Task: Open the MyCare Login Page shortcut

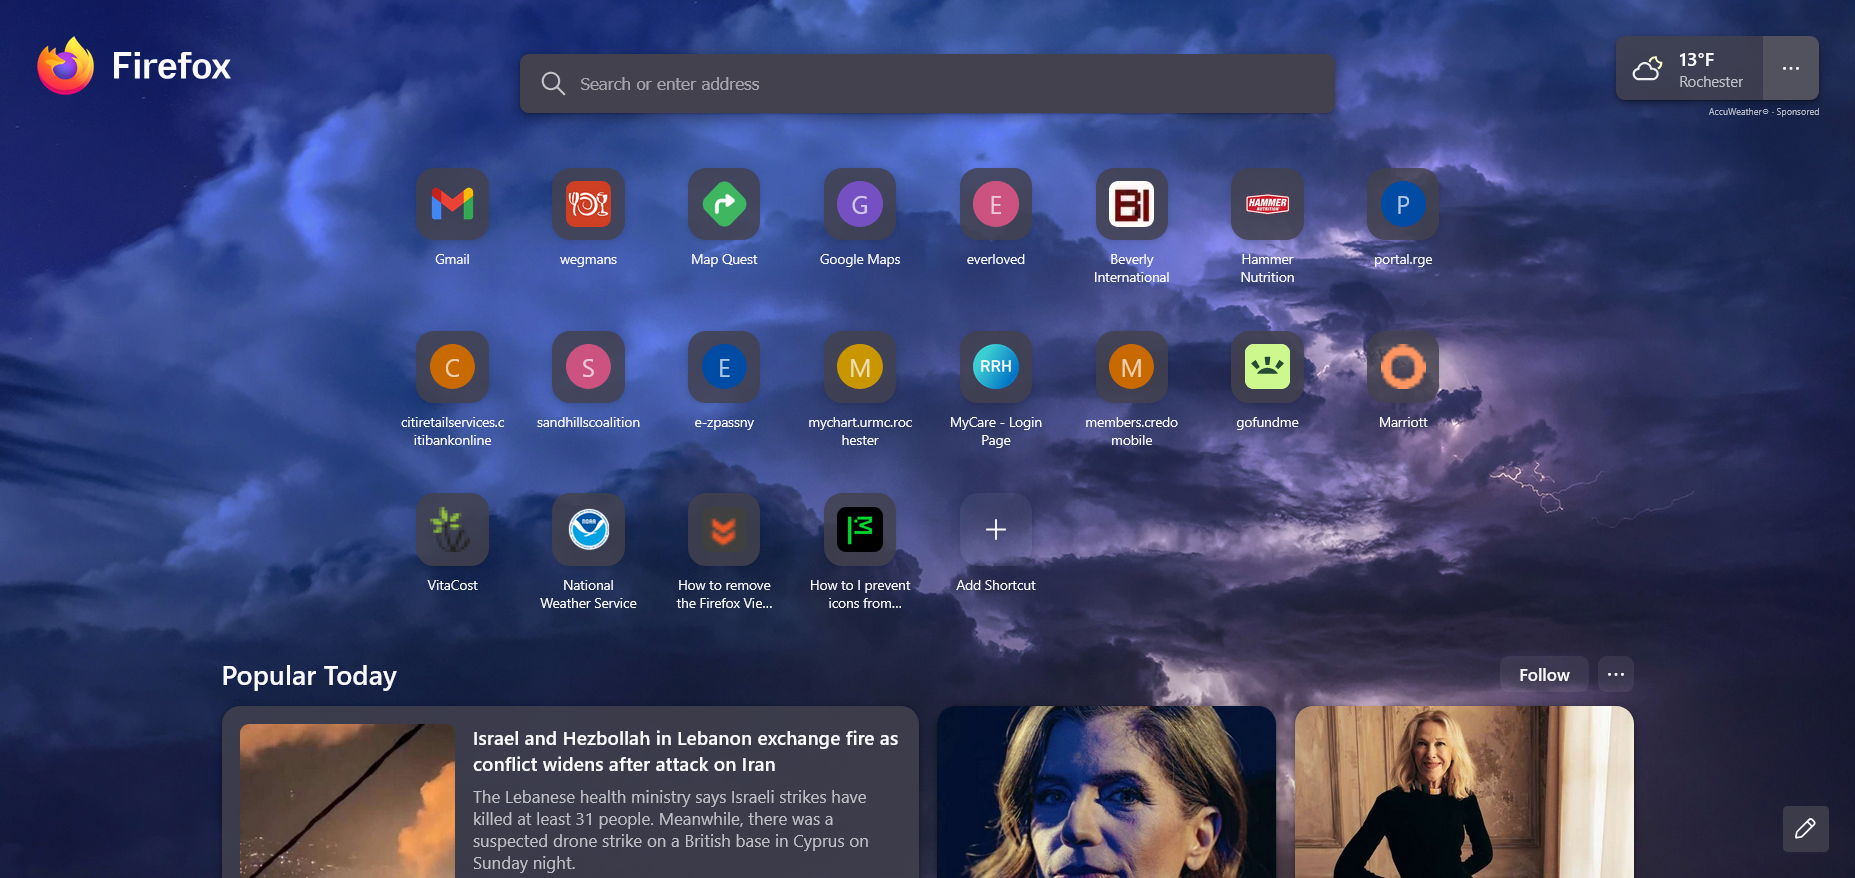Action: 996,367
